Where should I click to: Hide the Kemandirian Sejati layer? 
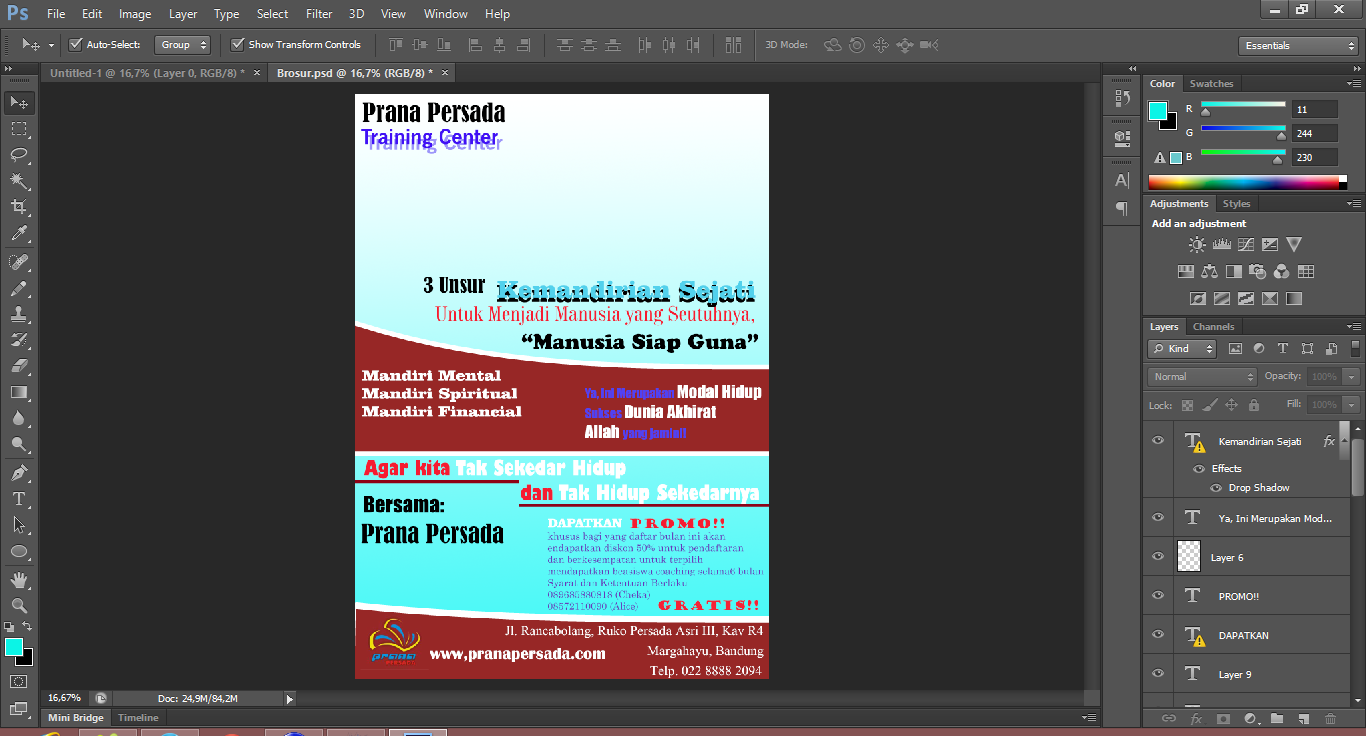pos(1158,440)
